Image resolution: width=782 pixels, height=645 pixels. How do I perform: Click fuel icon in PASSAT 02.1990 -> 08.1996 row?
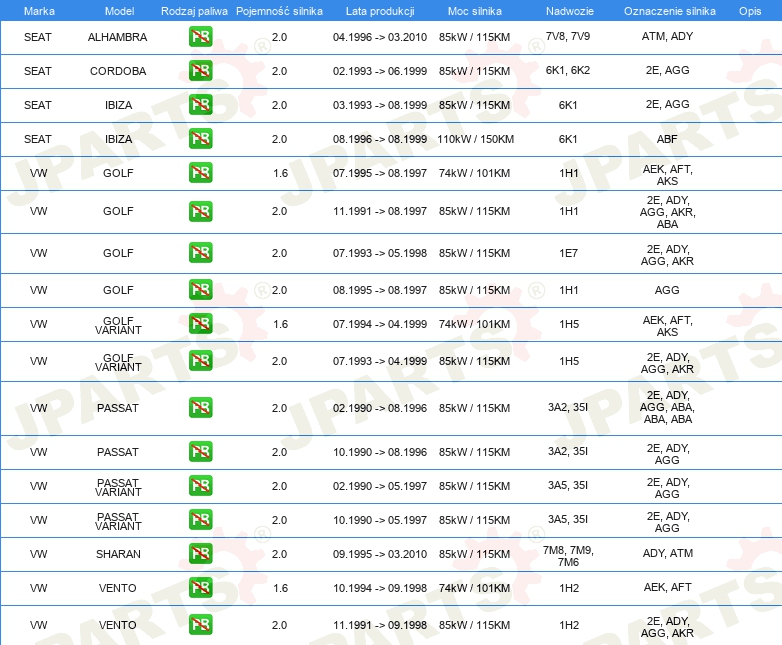pos(200,407)
